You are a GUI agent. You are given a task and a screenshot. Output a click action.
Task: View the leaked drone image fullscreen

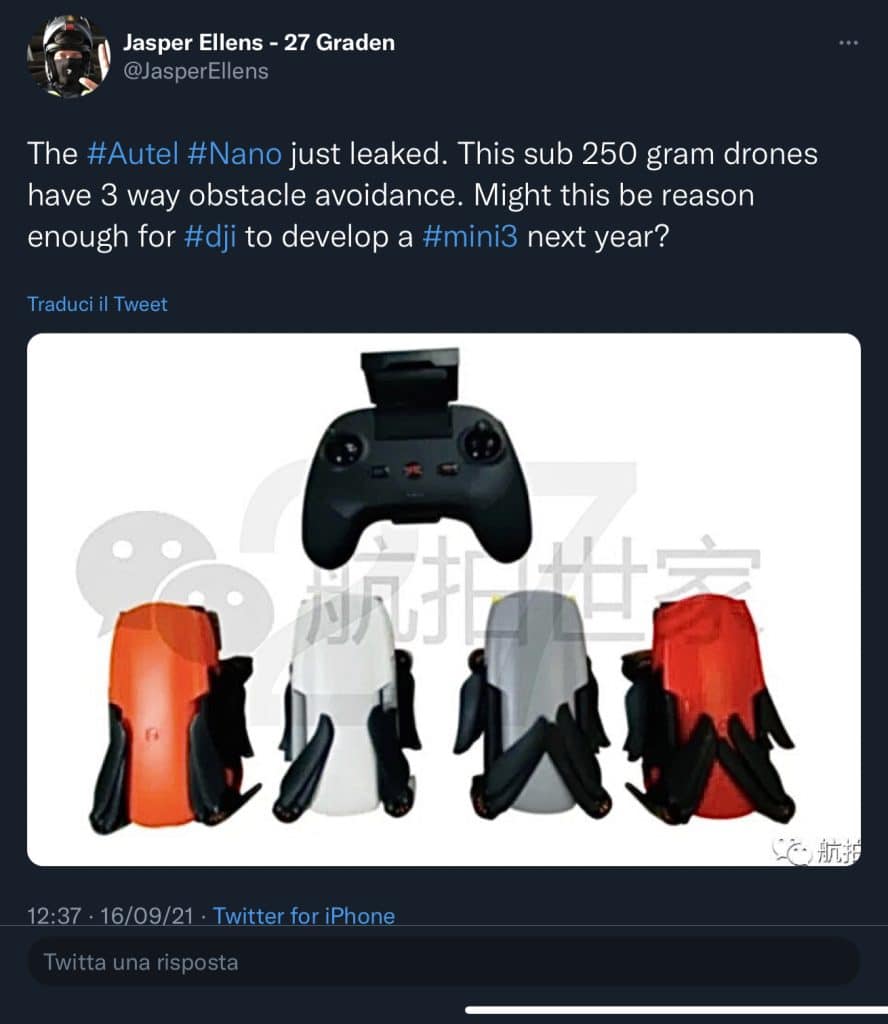pos(443,600)
